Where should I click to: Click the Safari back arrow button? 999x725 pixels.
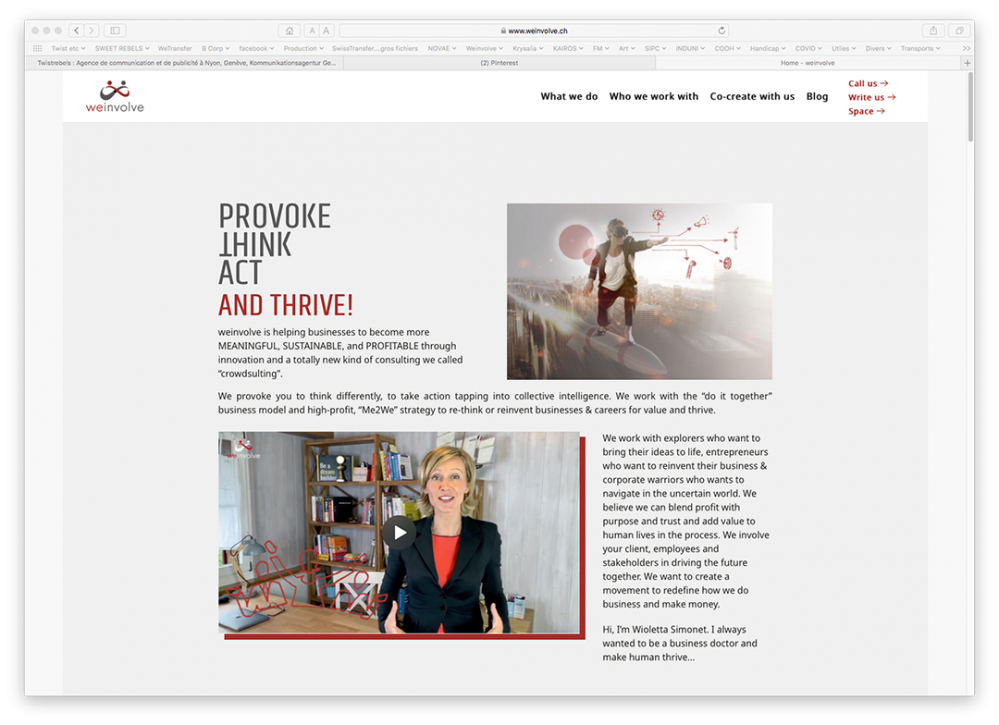click(77, 31)
